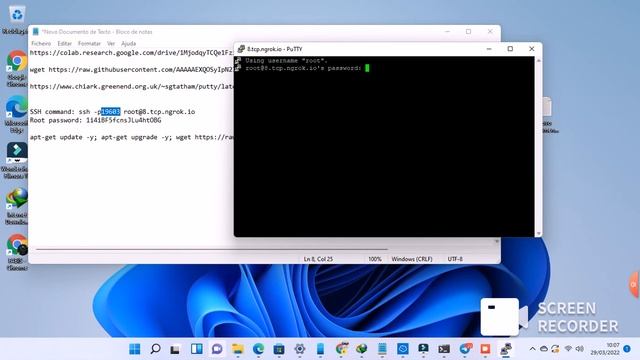The image size is (640, 360).
Task: Open Wi-Fi network tray icon
Action: [568, 349]
